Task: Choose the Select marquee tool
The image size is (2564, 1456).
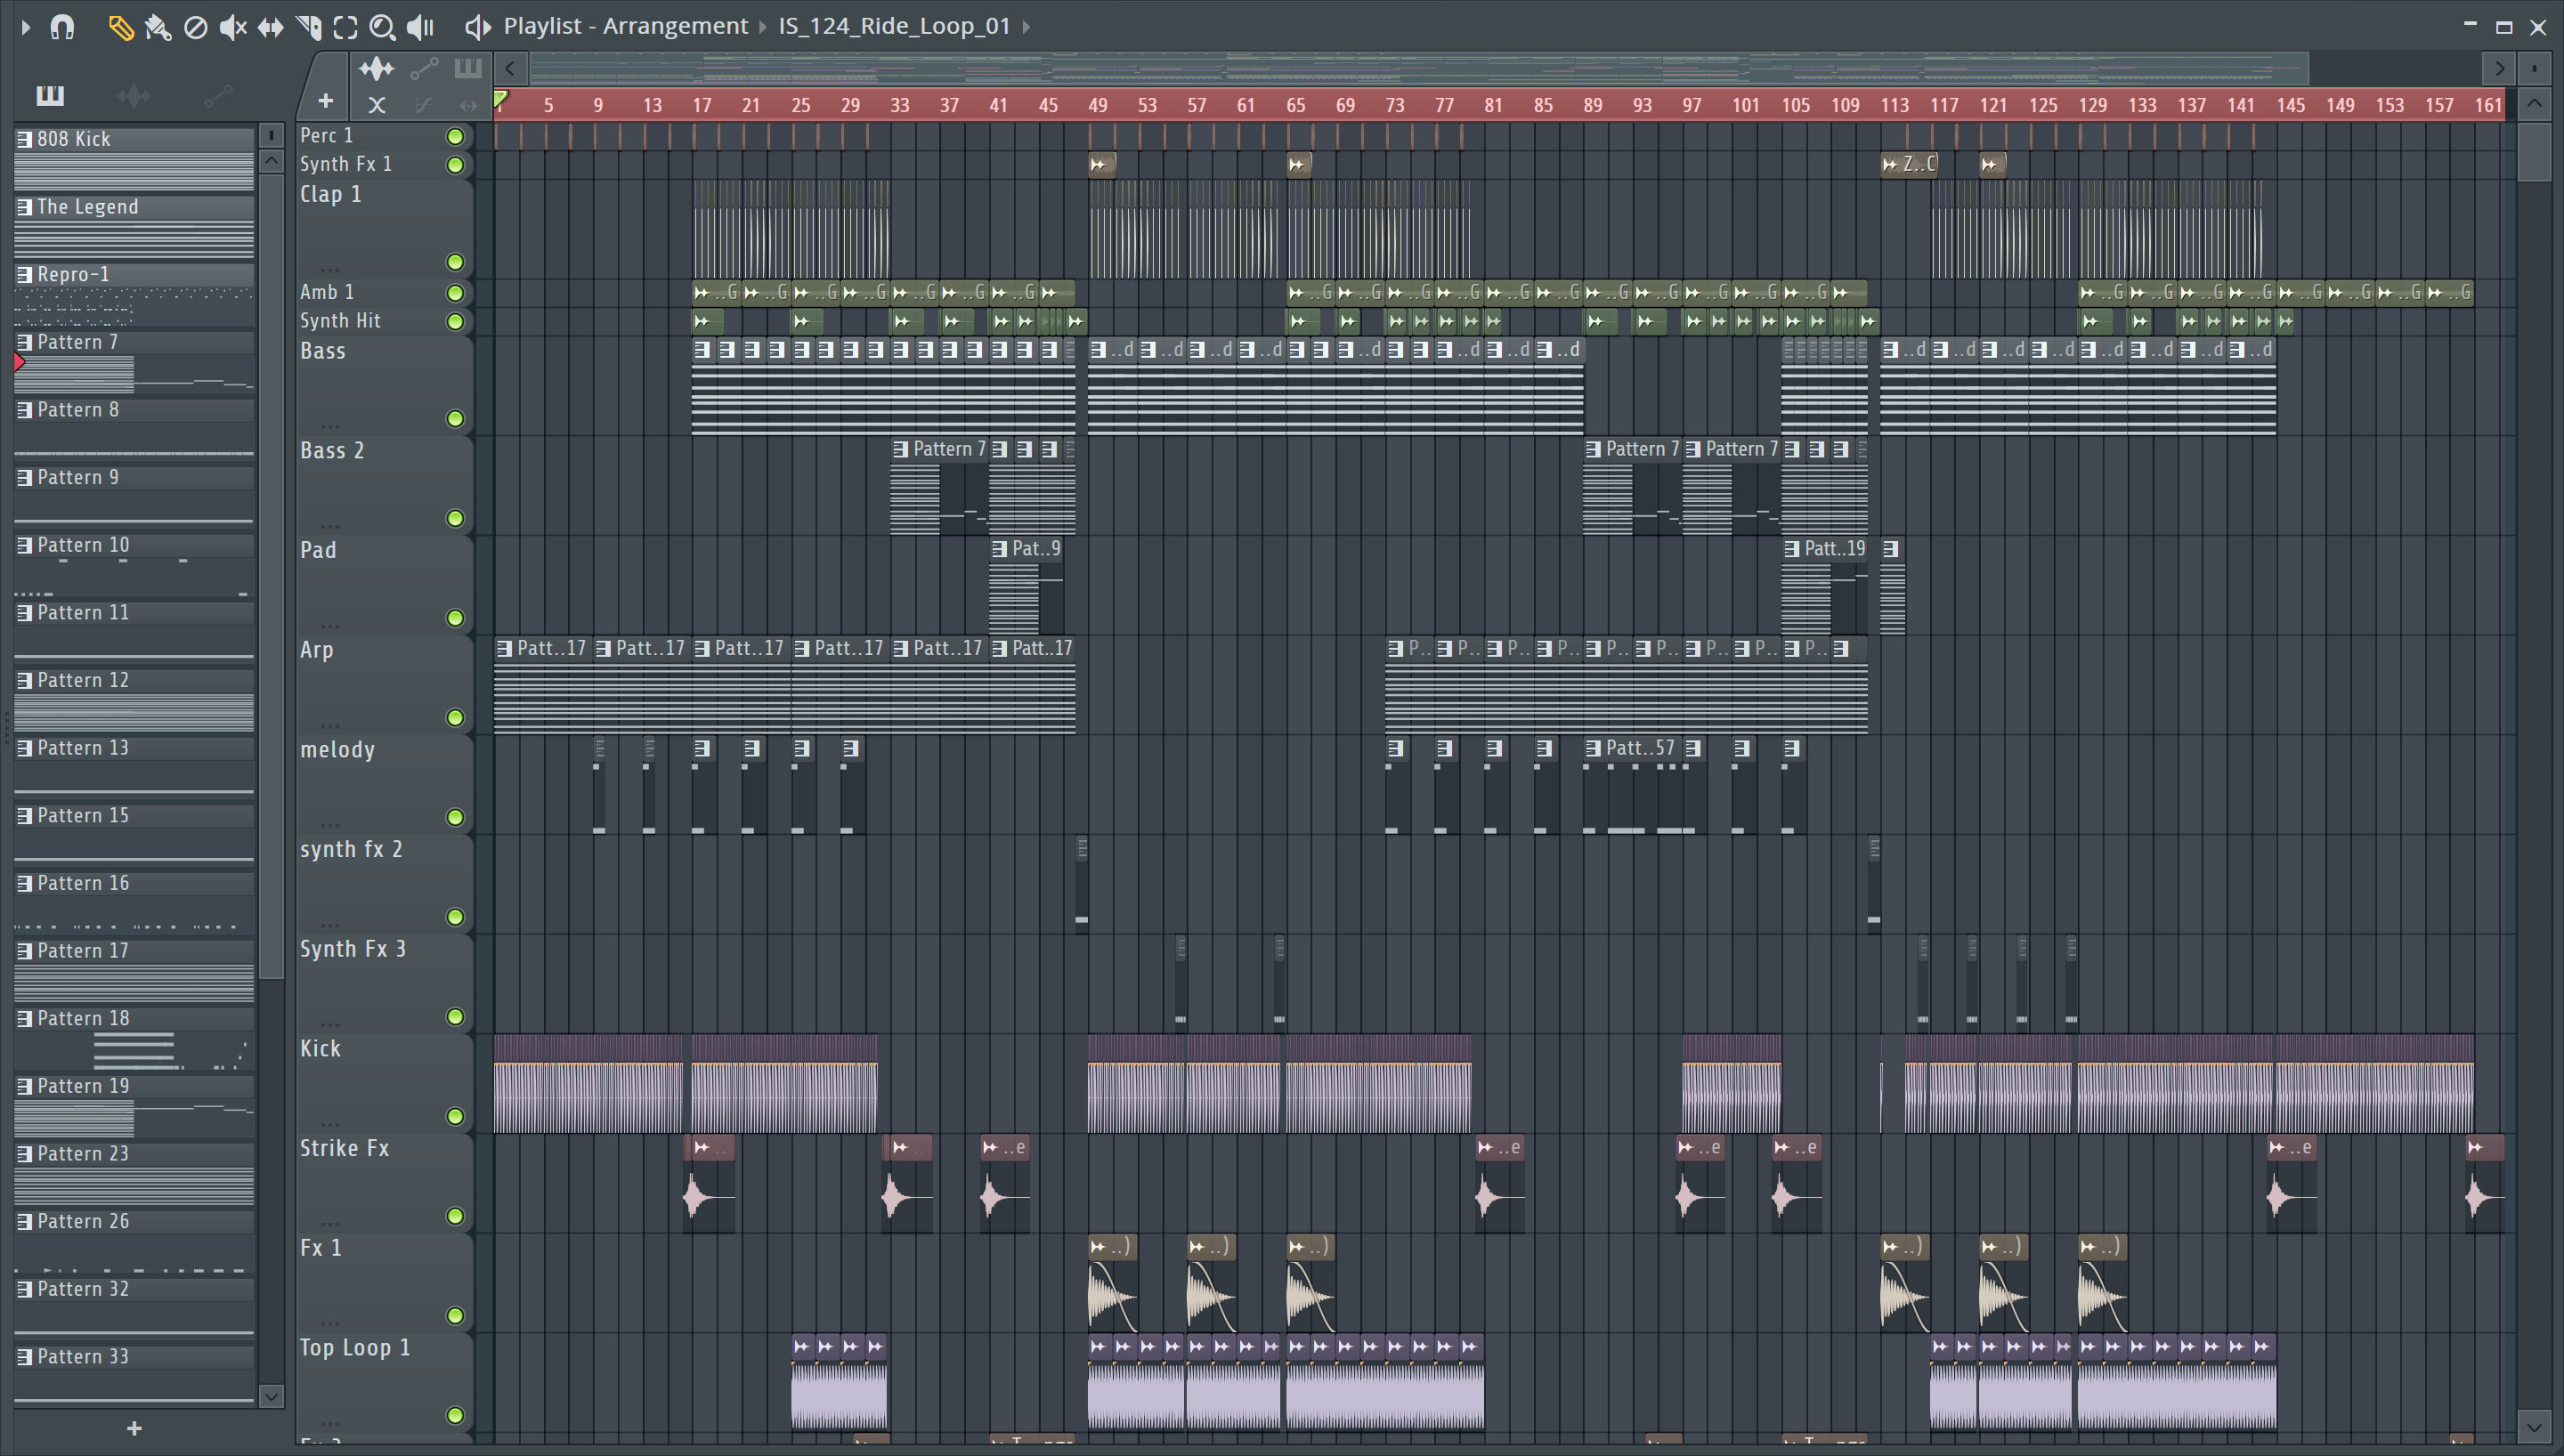Action: [x=345, y=27]
